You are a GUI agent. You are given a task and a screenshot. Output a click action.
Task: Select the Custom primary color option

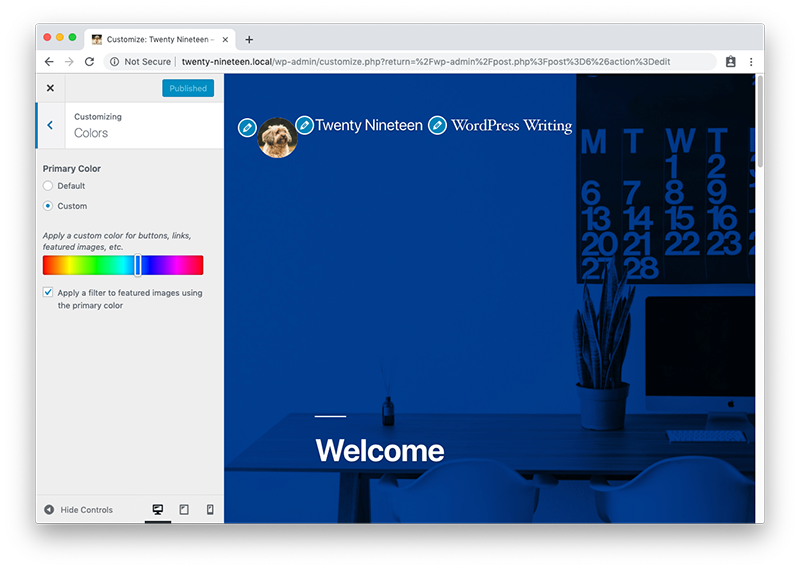coord(48,206)
